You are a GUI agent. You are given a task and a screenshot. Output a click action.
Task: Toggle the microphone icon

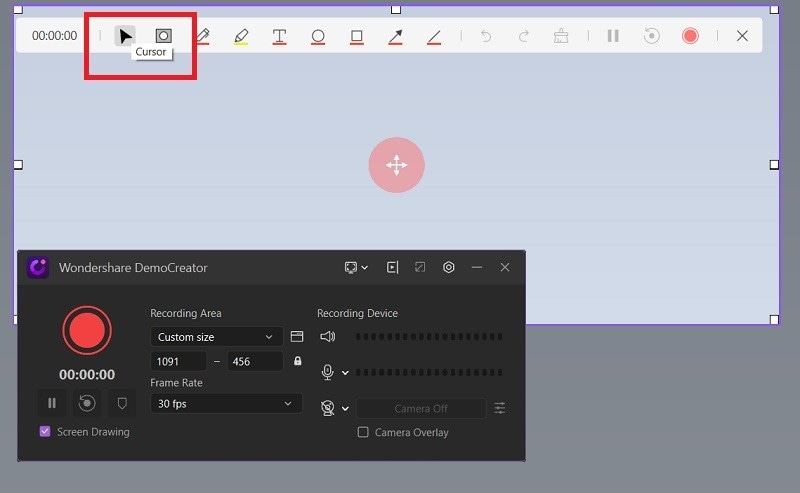pos(328,372)
